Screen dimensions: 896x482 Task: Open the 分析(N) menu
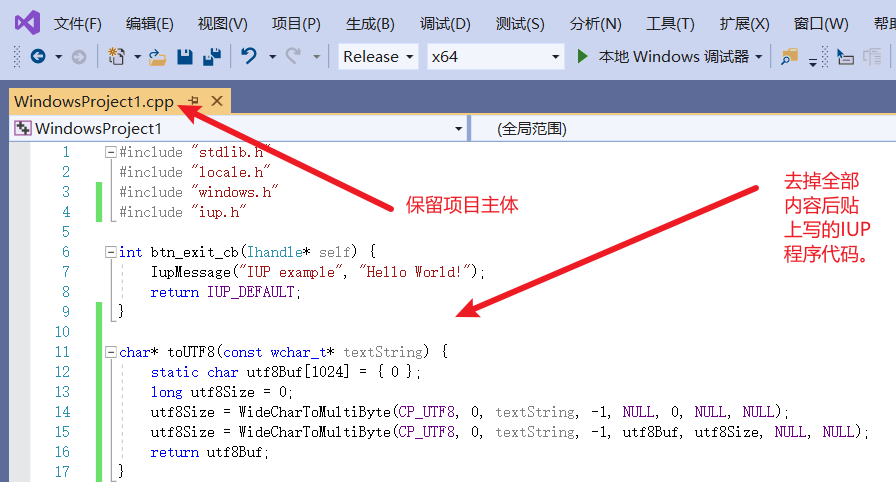tap(595, 24)
